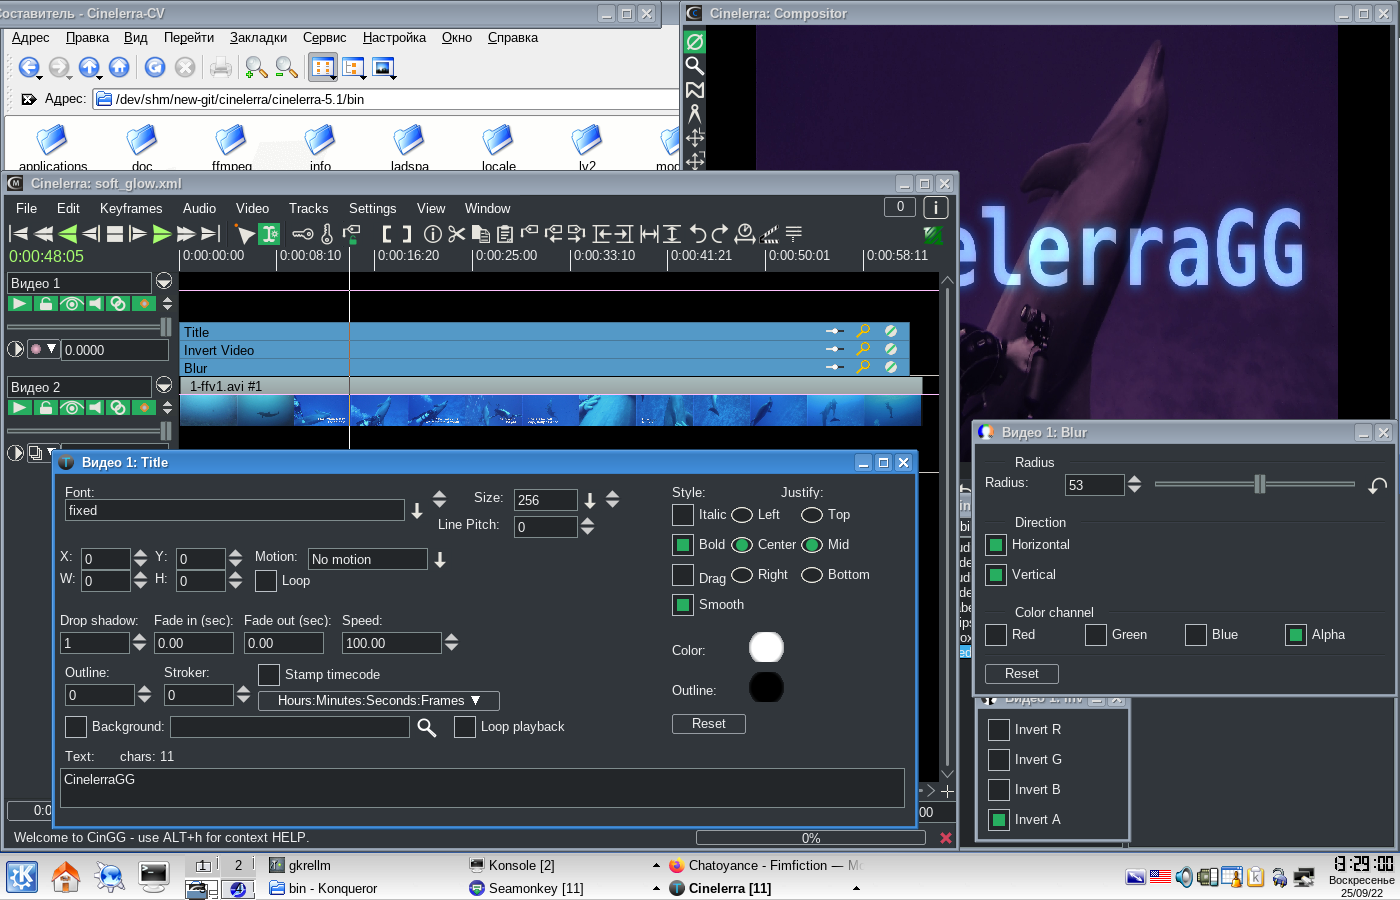The width and height of the screenshot is (1400, 900).
Task: Toggle Invert R checkbox
Action: tap(999, 730)
